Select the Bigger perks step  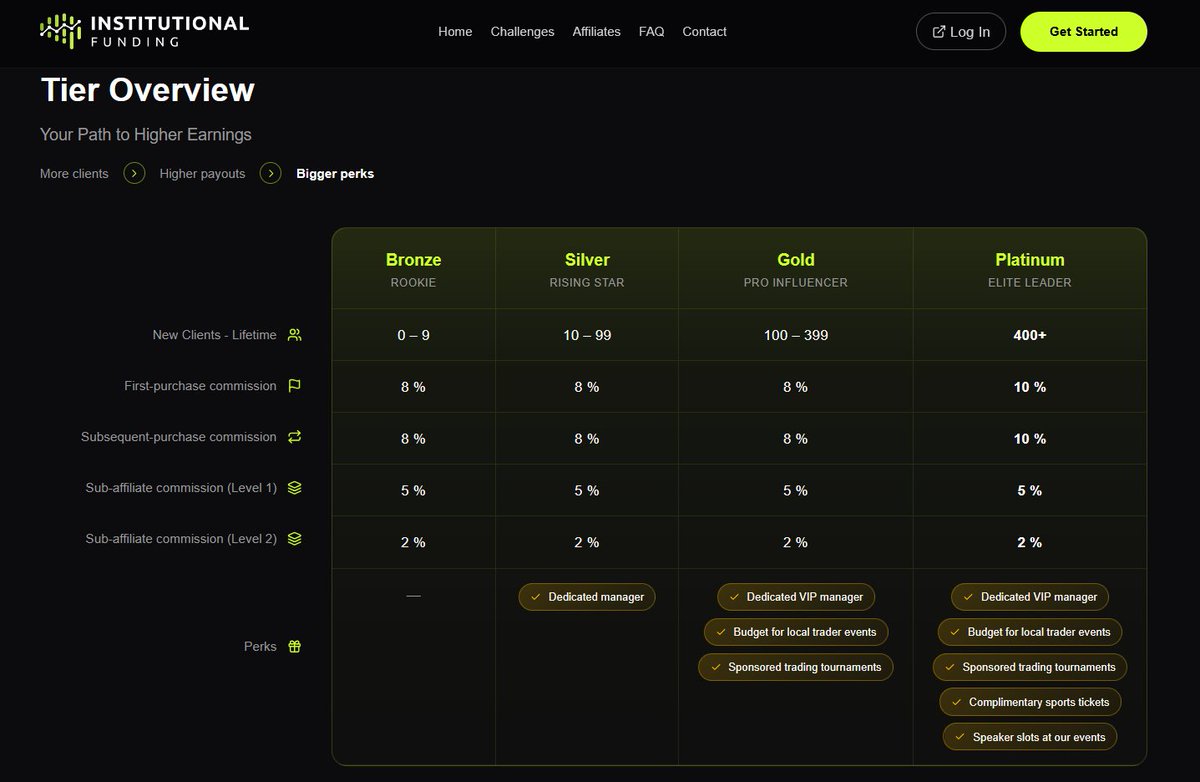tap(335, 174)
